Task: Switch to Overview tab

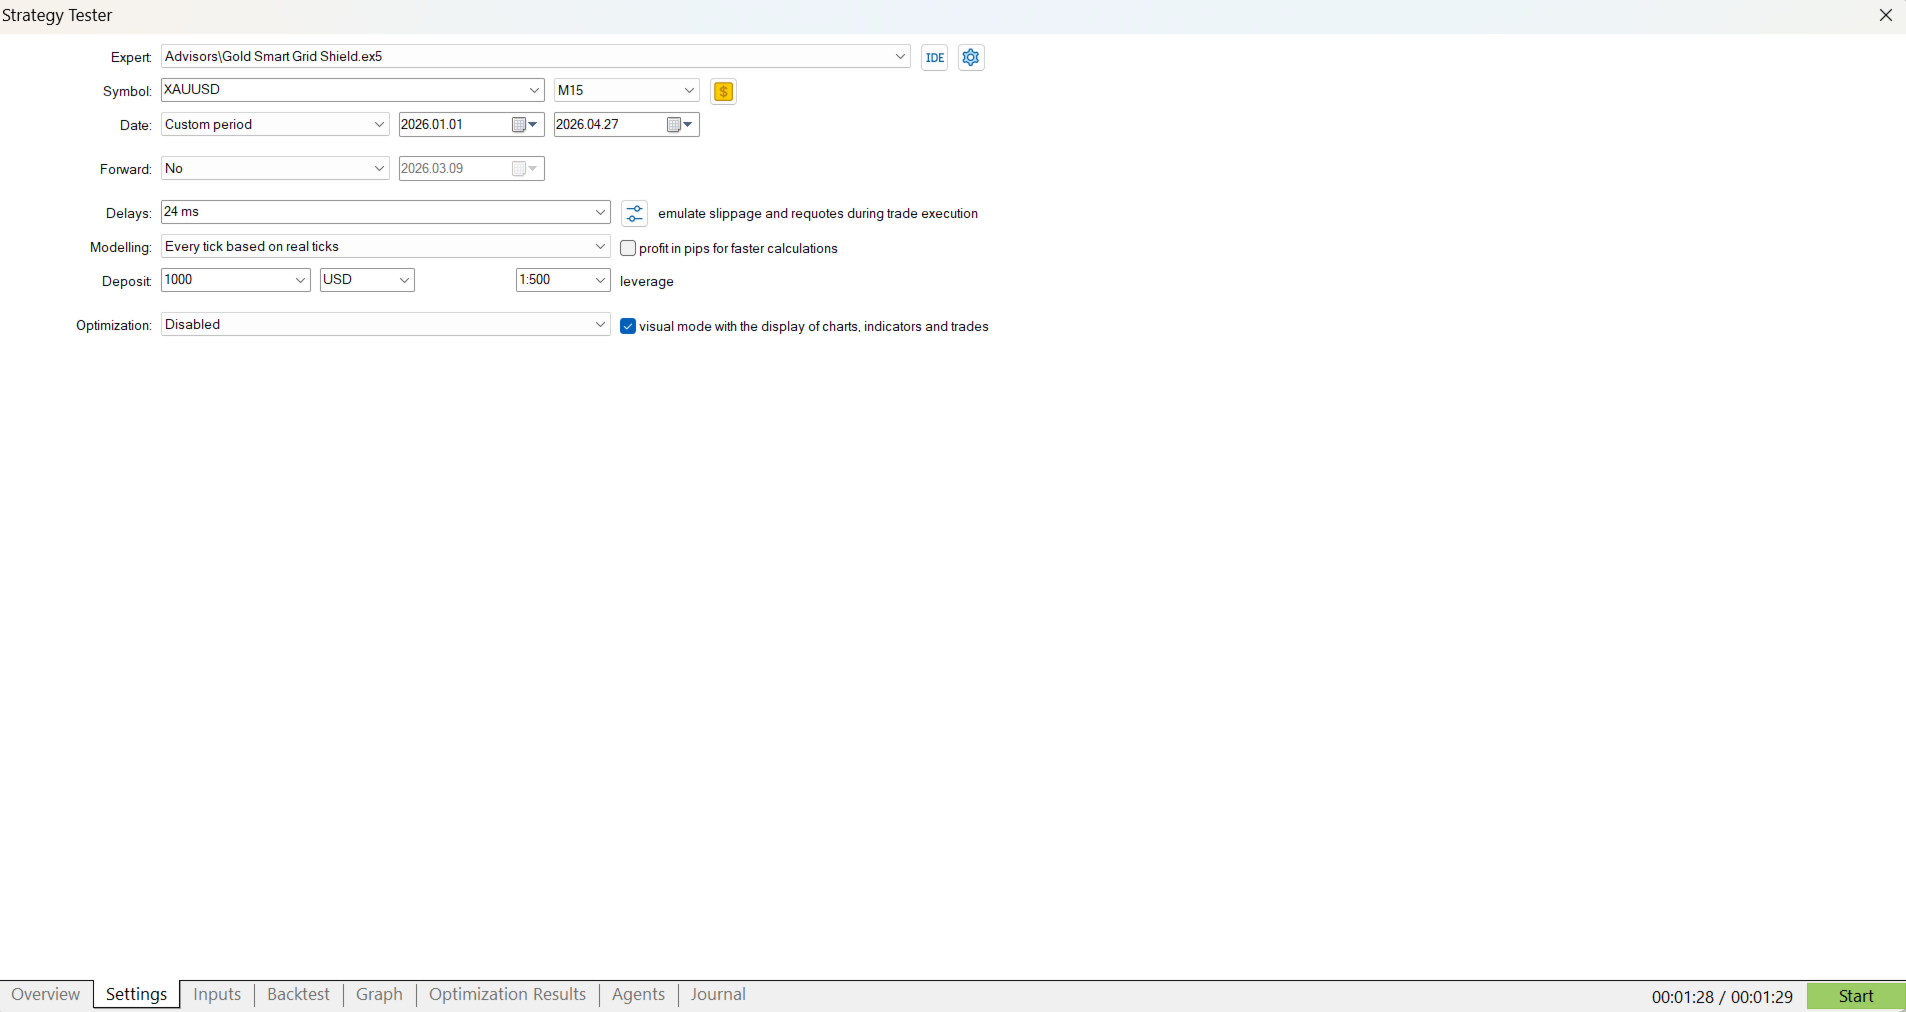Action: [x=46, y=995]
